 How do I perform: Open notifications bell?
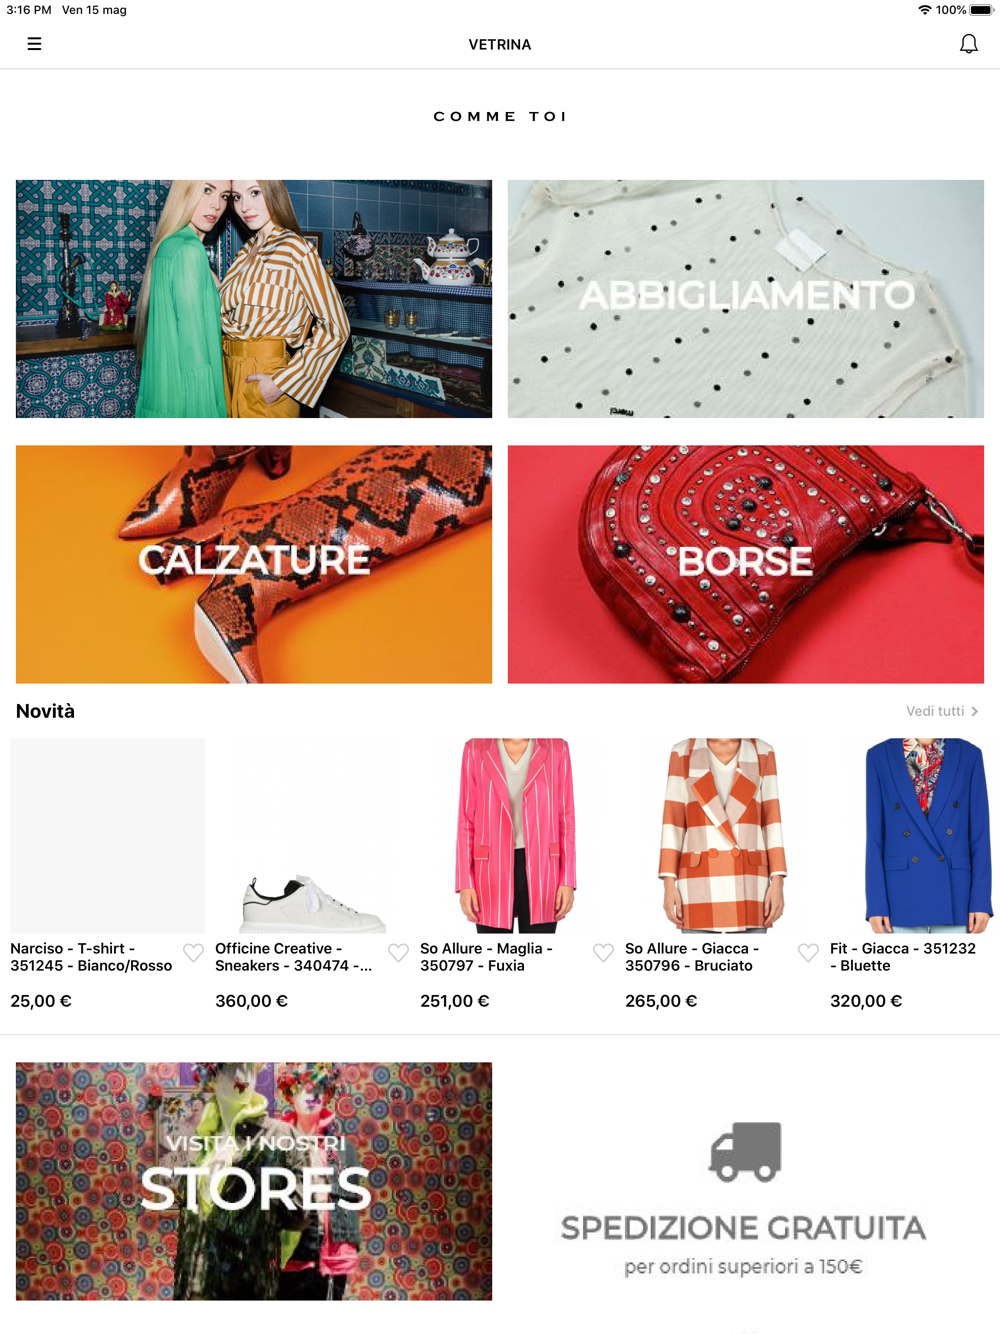coord(968,44)
